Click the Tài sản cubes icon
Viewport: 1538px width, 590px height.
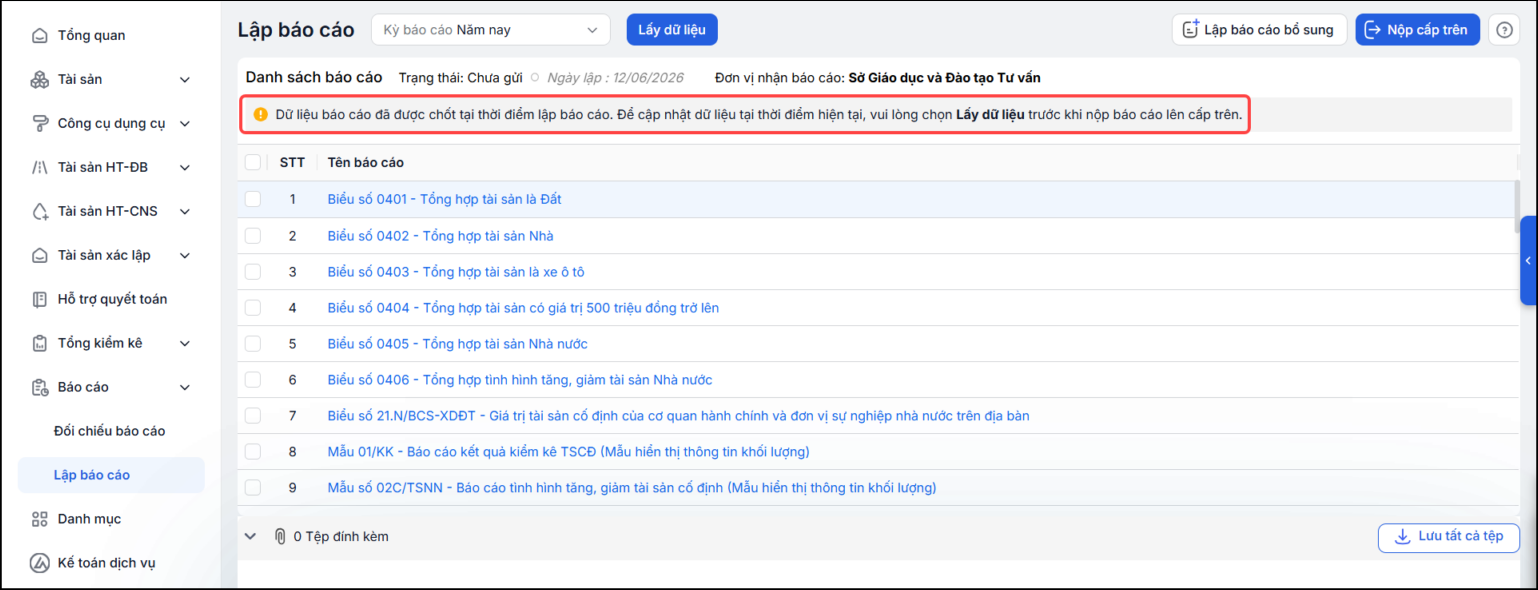(x=39, y=80)
